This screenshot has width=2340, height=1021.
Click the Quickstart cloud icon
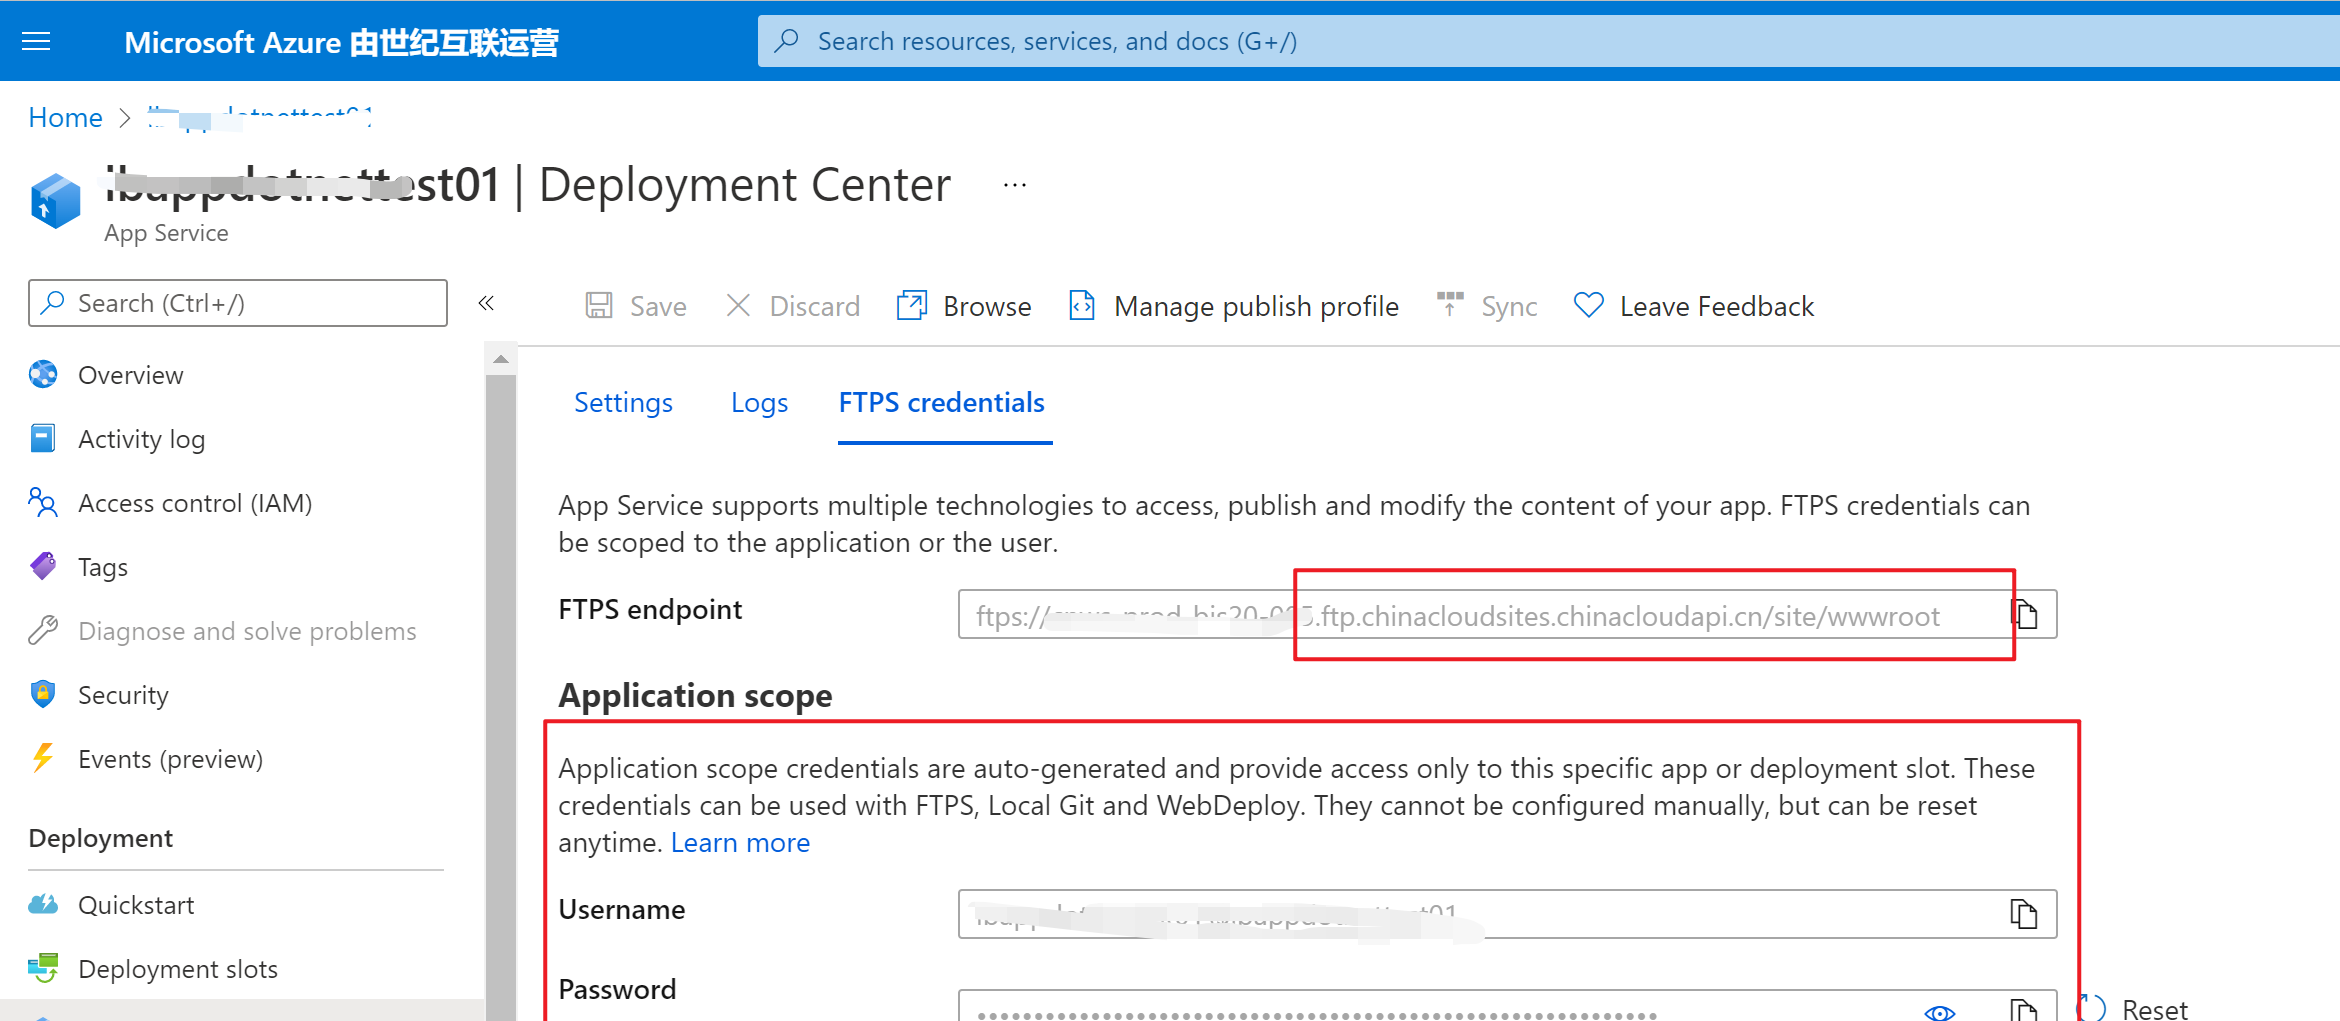click(x=43, y=904)
